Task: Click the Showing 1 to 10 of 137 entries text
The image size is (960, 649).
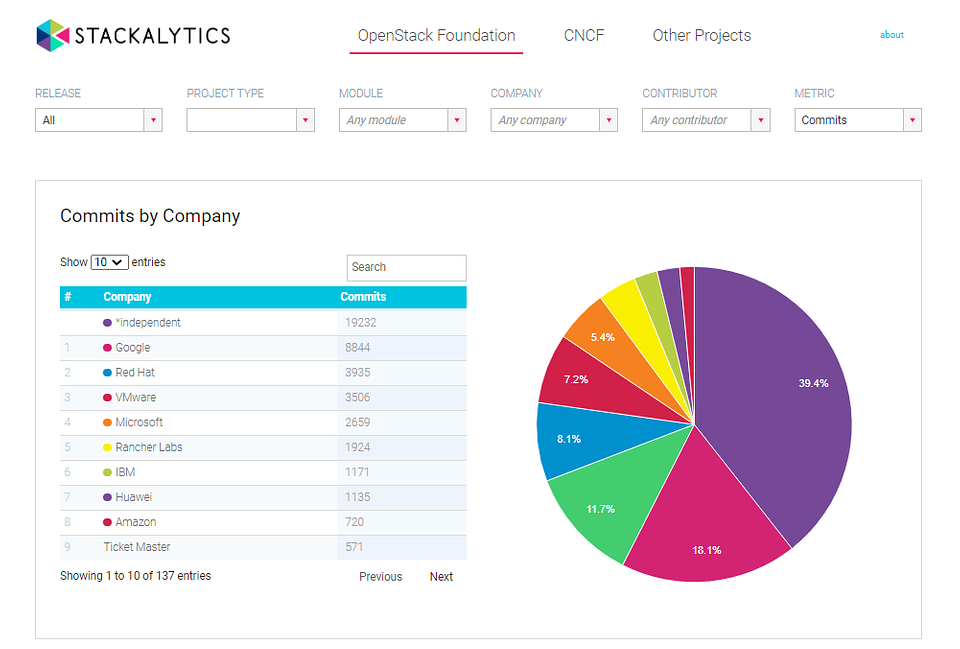Action: click(x=135, y=576)
